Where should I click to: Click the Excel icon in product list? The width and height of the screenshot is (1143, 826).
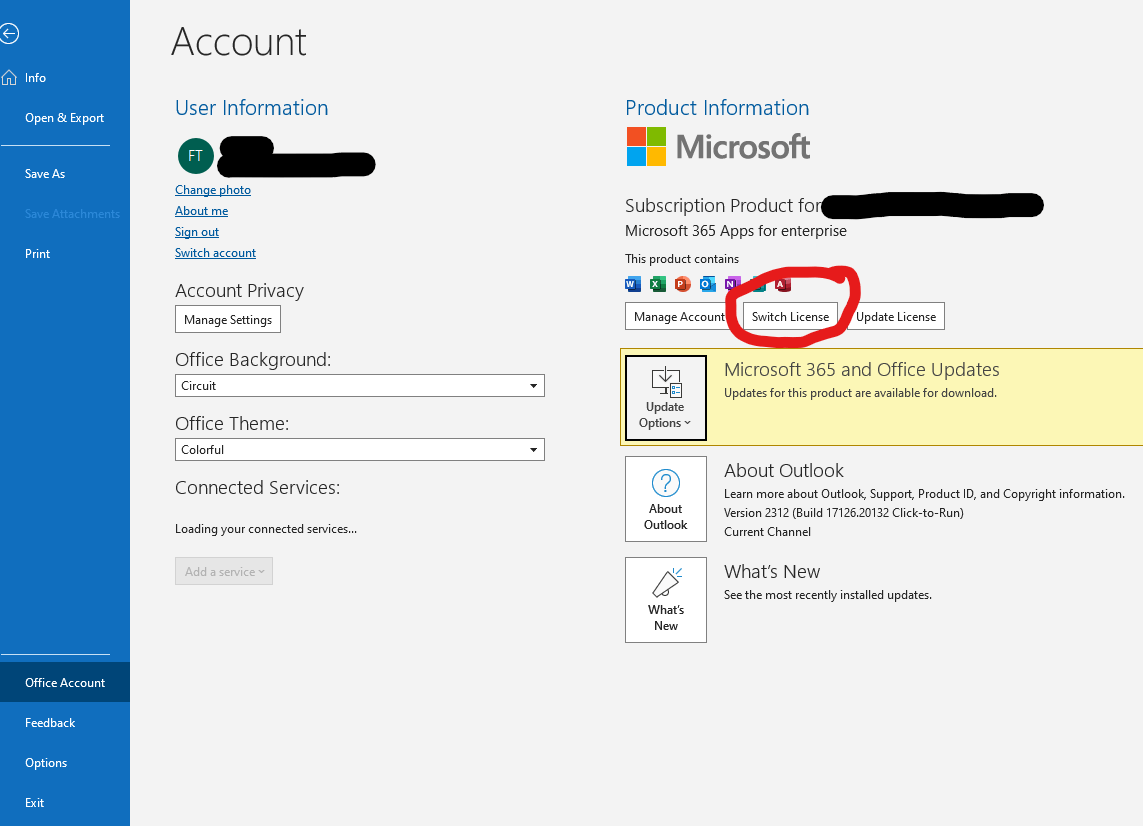657,284
